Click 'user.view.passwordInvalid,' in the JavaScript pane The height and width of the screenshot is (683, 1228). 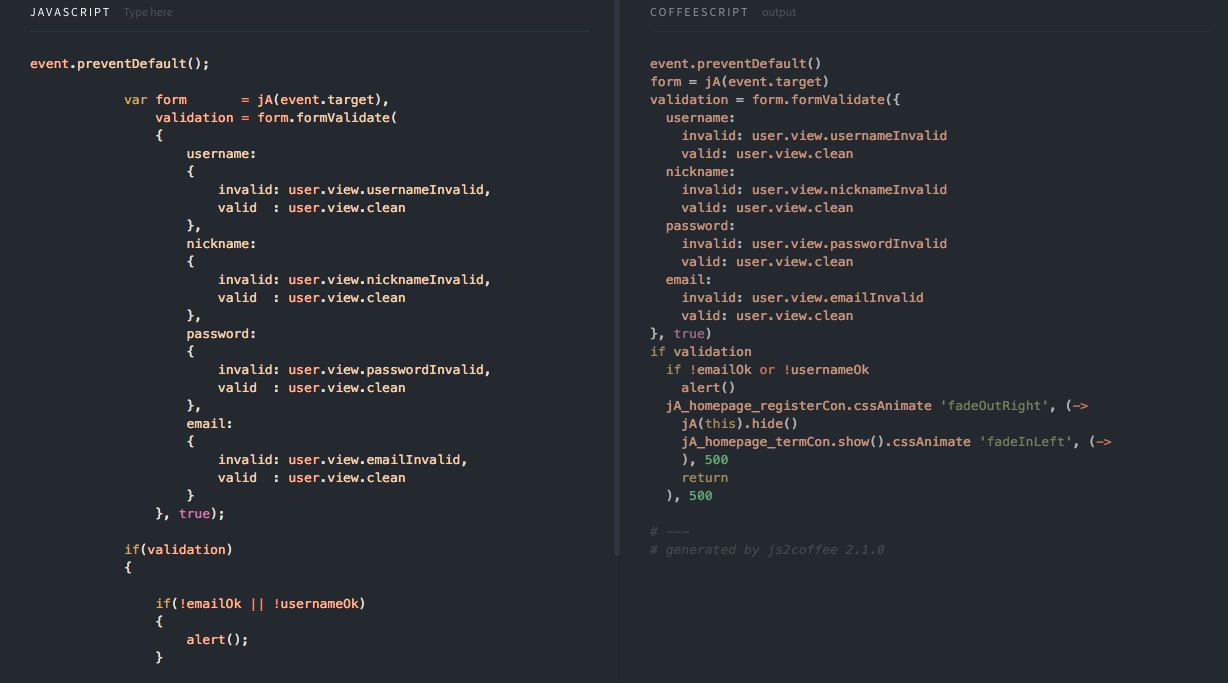pos(390,370)
